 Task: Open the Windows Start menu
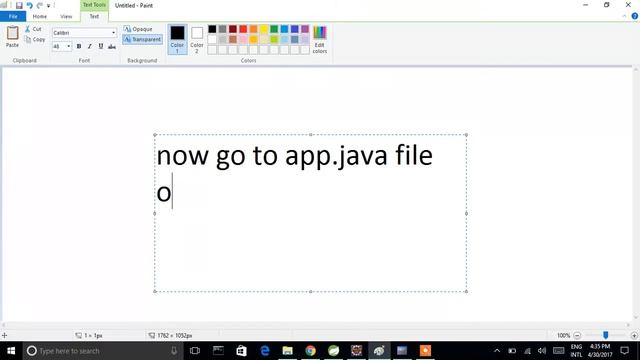(11, 351)
